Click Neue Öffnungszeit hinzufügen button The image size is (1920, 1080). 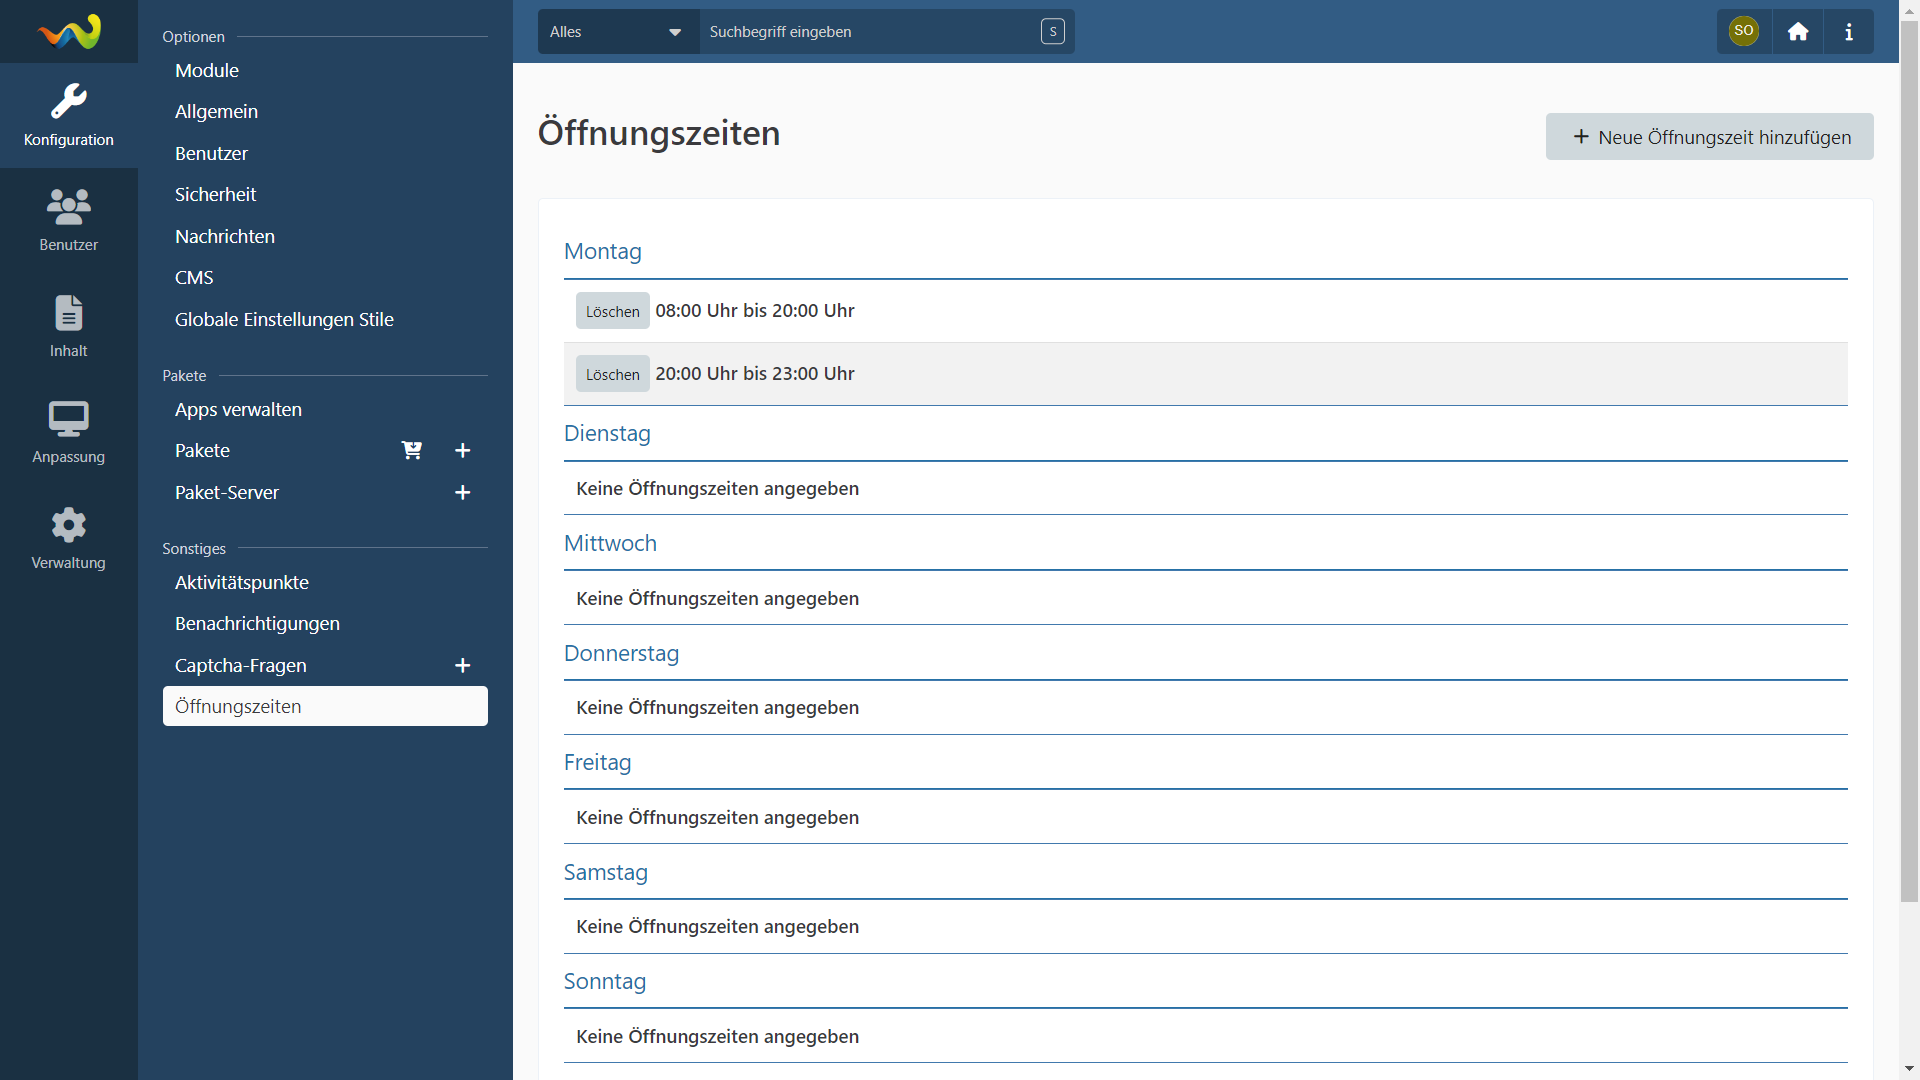coord(1709,137)
